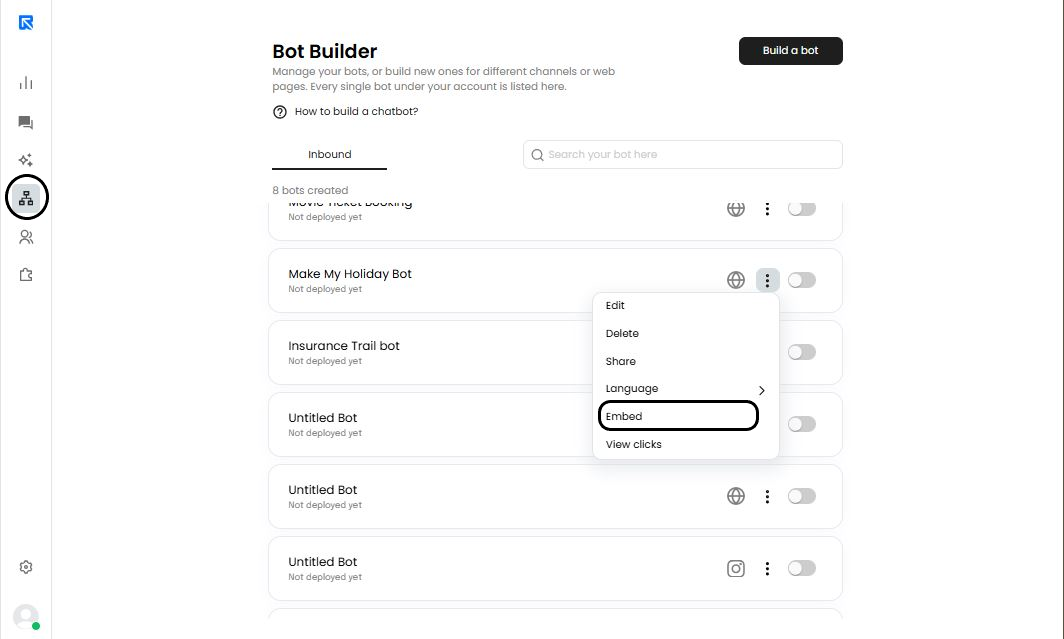Screen dimensions: 1064x639
Task: Open three-dot menu for Movie Ticket Booking
Action: coord(767,209)
